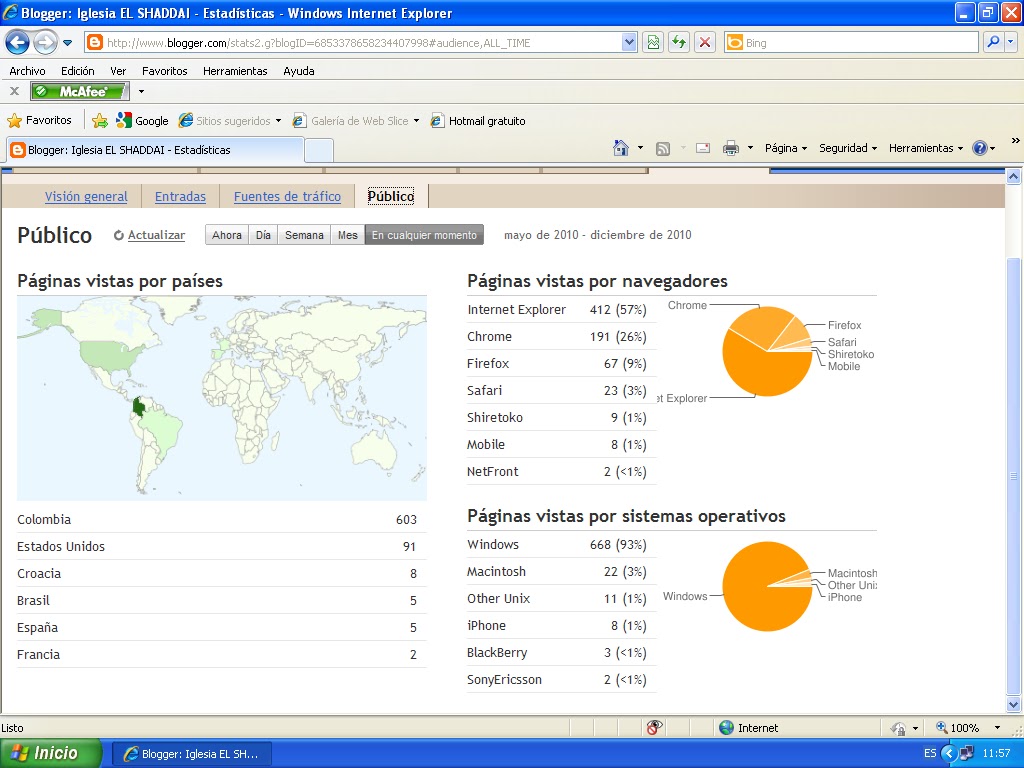The width and height of the screenshot is (1024, 768).
Task: Click the search magnifier button
Action: [x=993, y=42]
